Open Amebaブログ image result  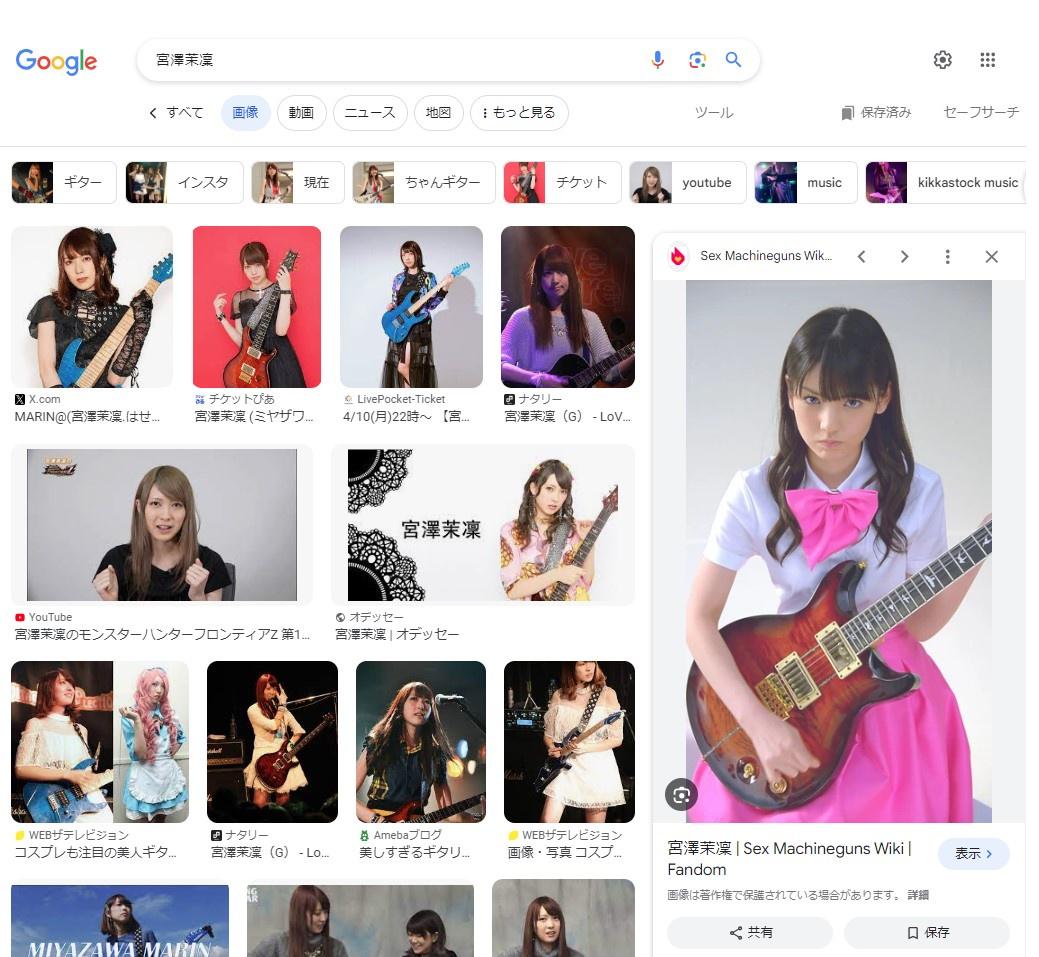(x=421, y=742)
